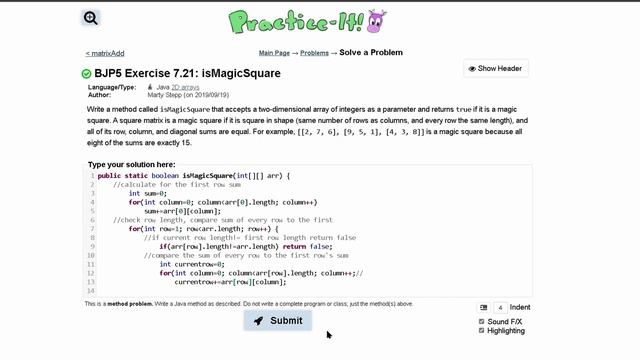Viewport: 640px width, 360px height.
Task: Click the title 'BJP5 Exercise 7.21: isMagicSquare'
Action: pyautogui.click(x=187, y=73)
